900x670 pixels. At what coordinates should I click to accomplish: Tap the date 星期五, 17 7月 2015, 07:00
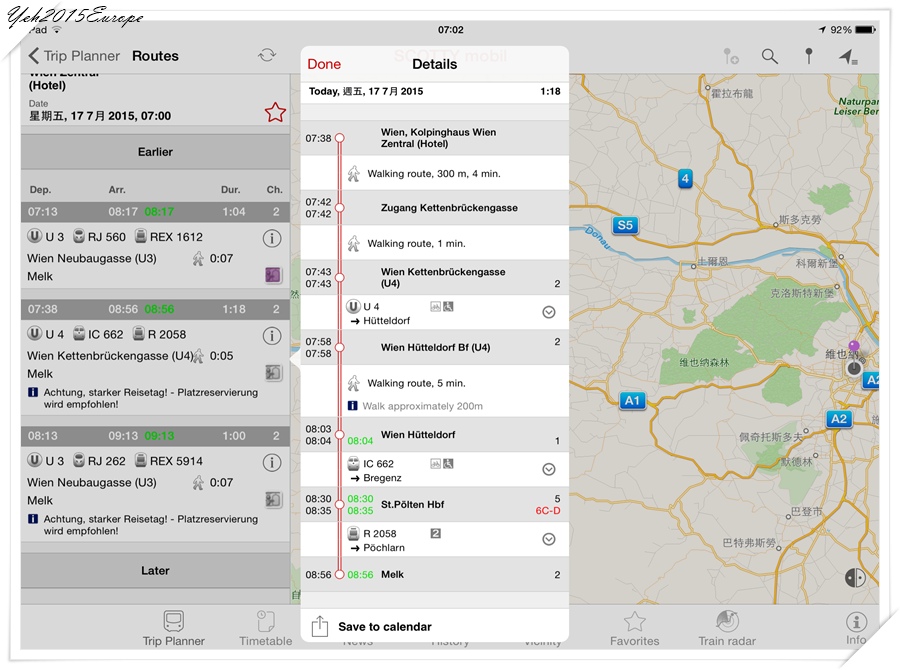coord(100,116)
